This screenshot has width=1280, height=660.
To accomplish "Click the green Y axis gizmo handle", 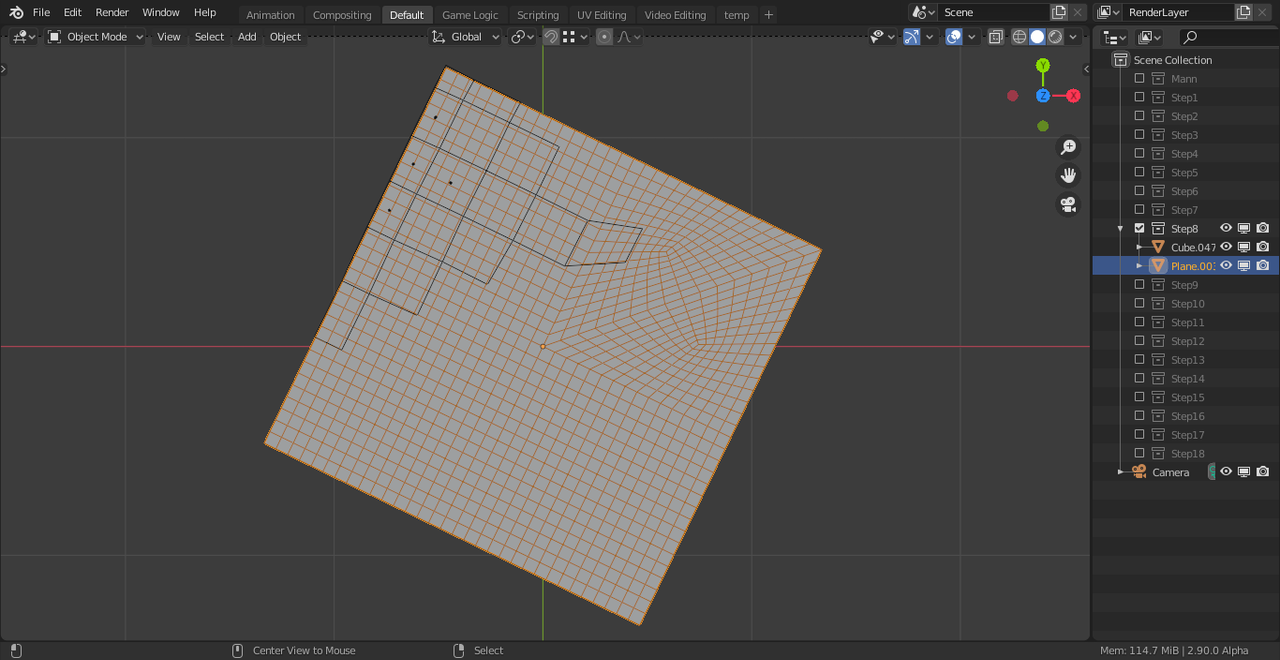I will pyautogui.click(x=1043, y=66).
